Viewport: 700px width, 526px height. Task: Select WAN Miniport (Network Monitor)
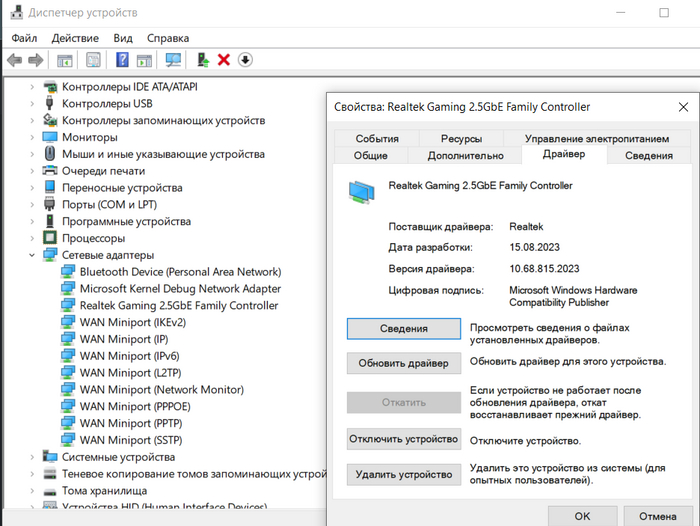(x=162, y=389)
